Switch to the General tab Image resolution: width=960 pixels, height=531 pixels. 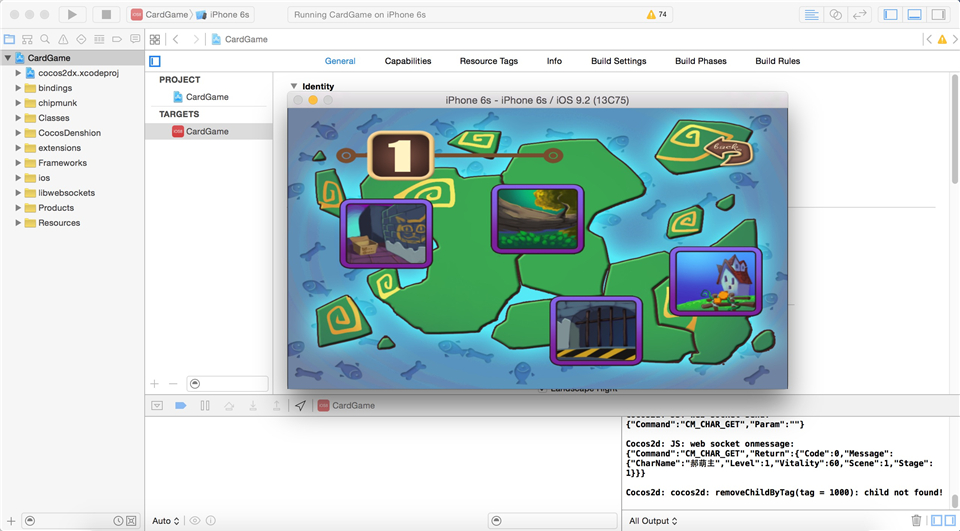click(x=340, y=61)
